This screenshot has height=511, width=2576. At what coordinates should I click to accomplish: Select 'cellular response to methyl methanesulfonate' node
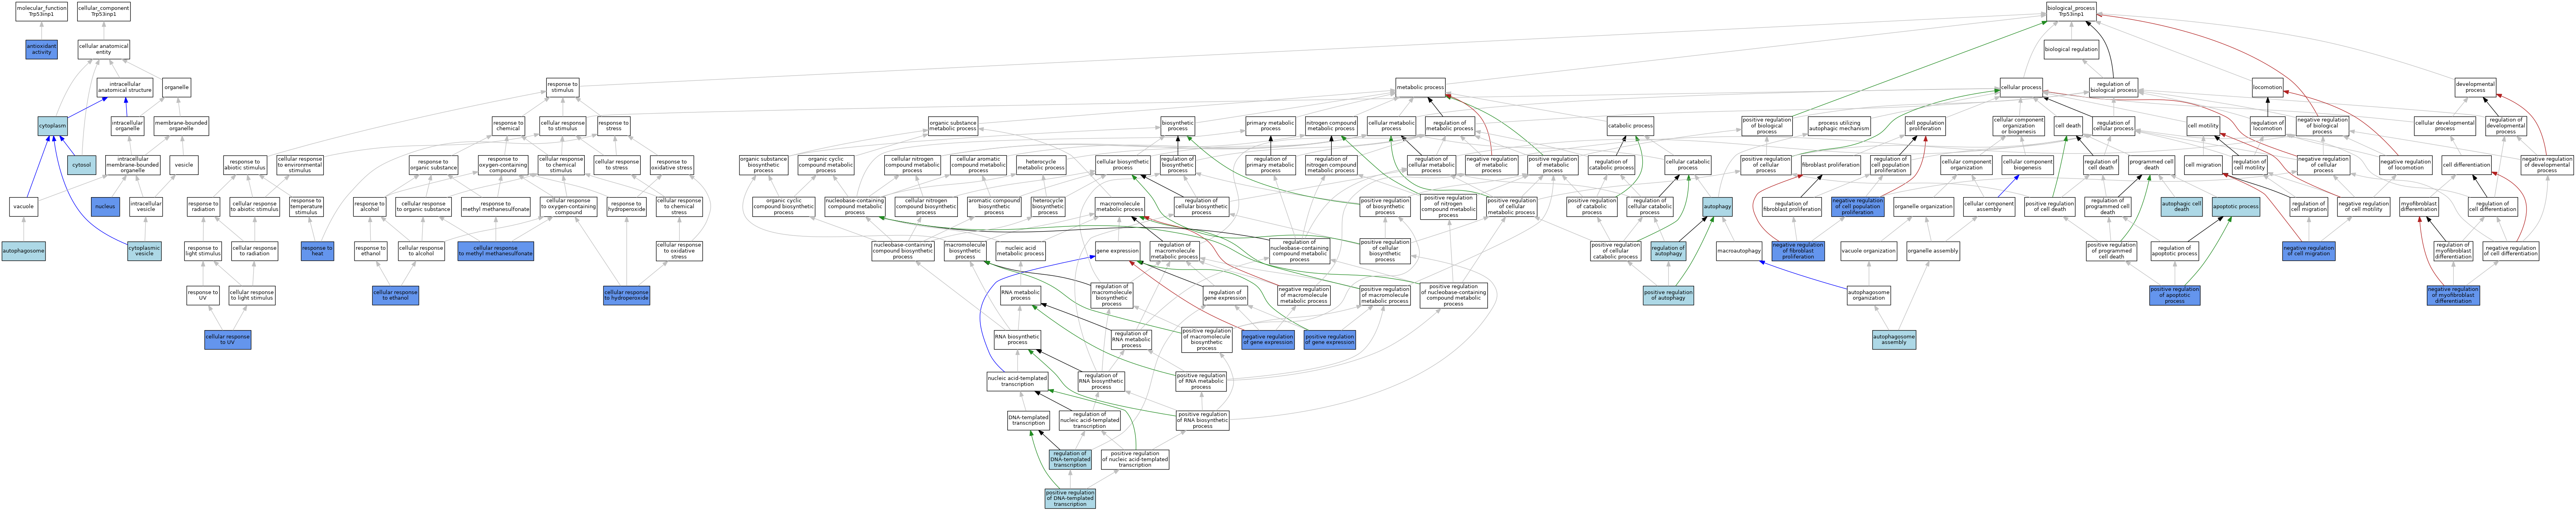pos(496,251)
